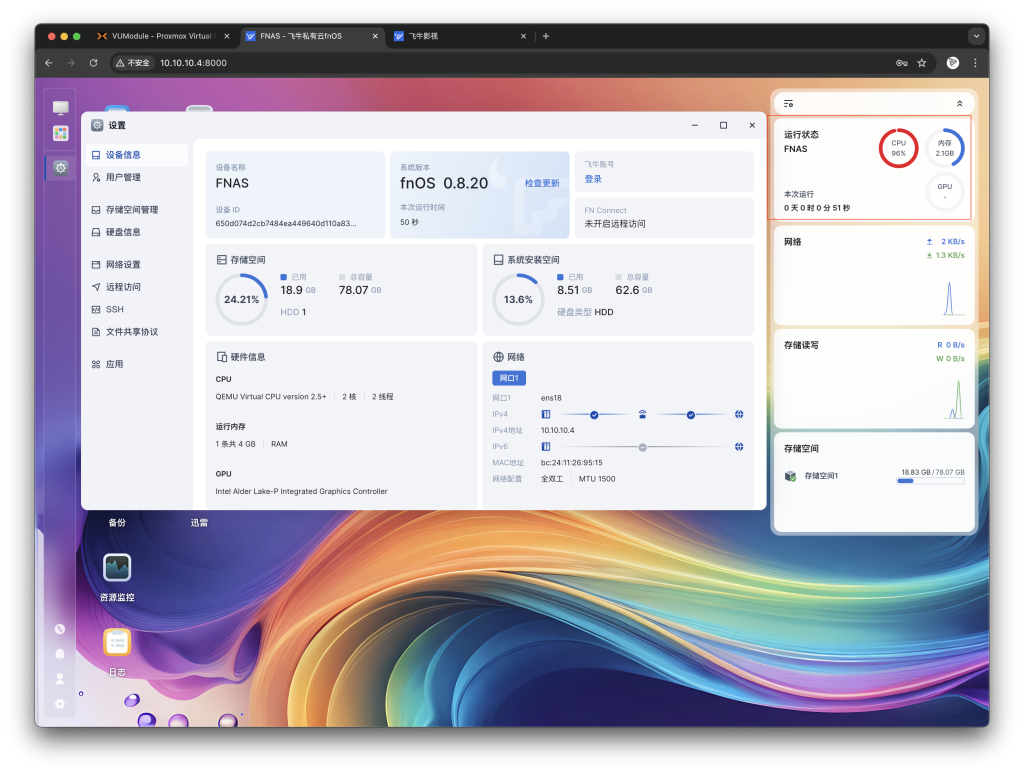Select 用户管理 in settings sidebar

(122, 177)
